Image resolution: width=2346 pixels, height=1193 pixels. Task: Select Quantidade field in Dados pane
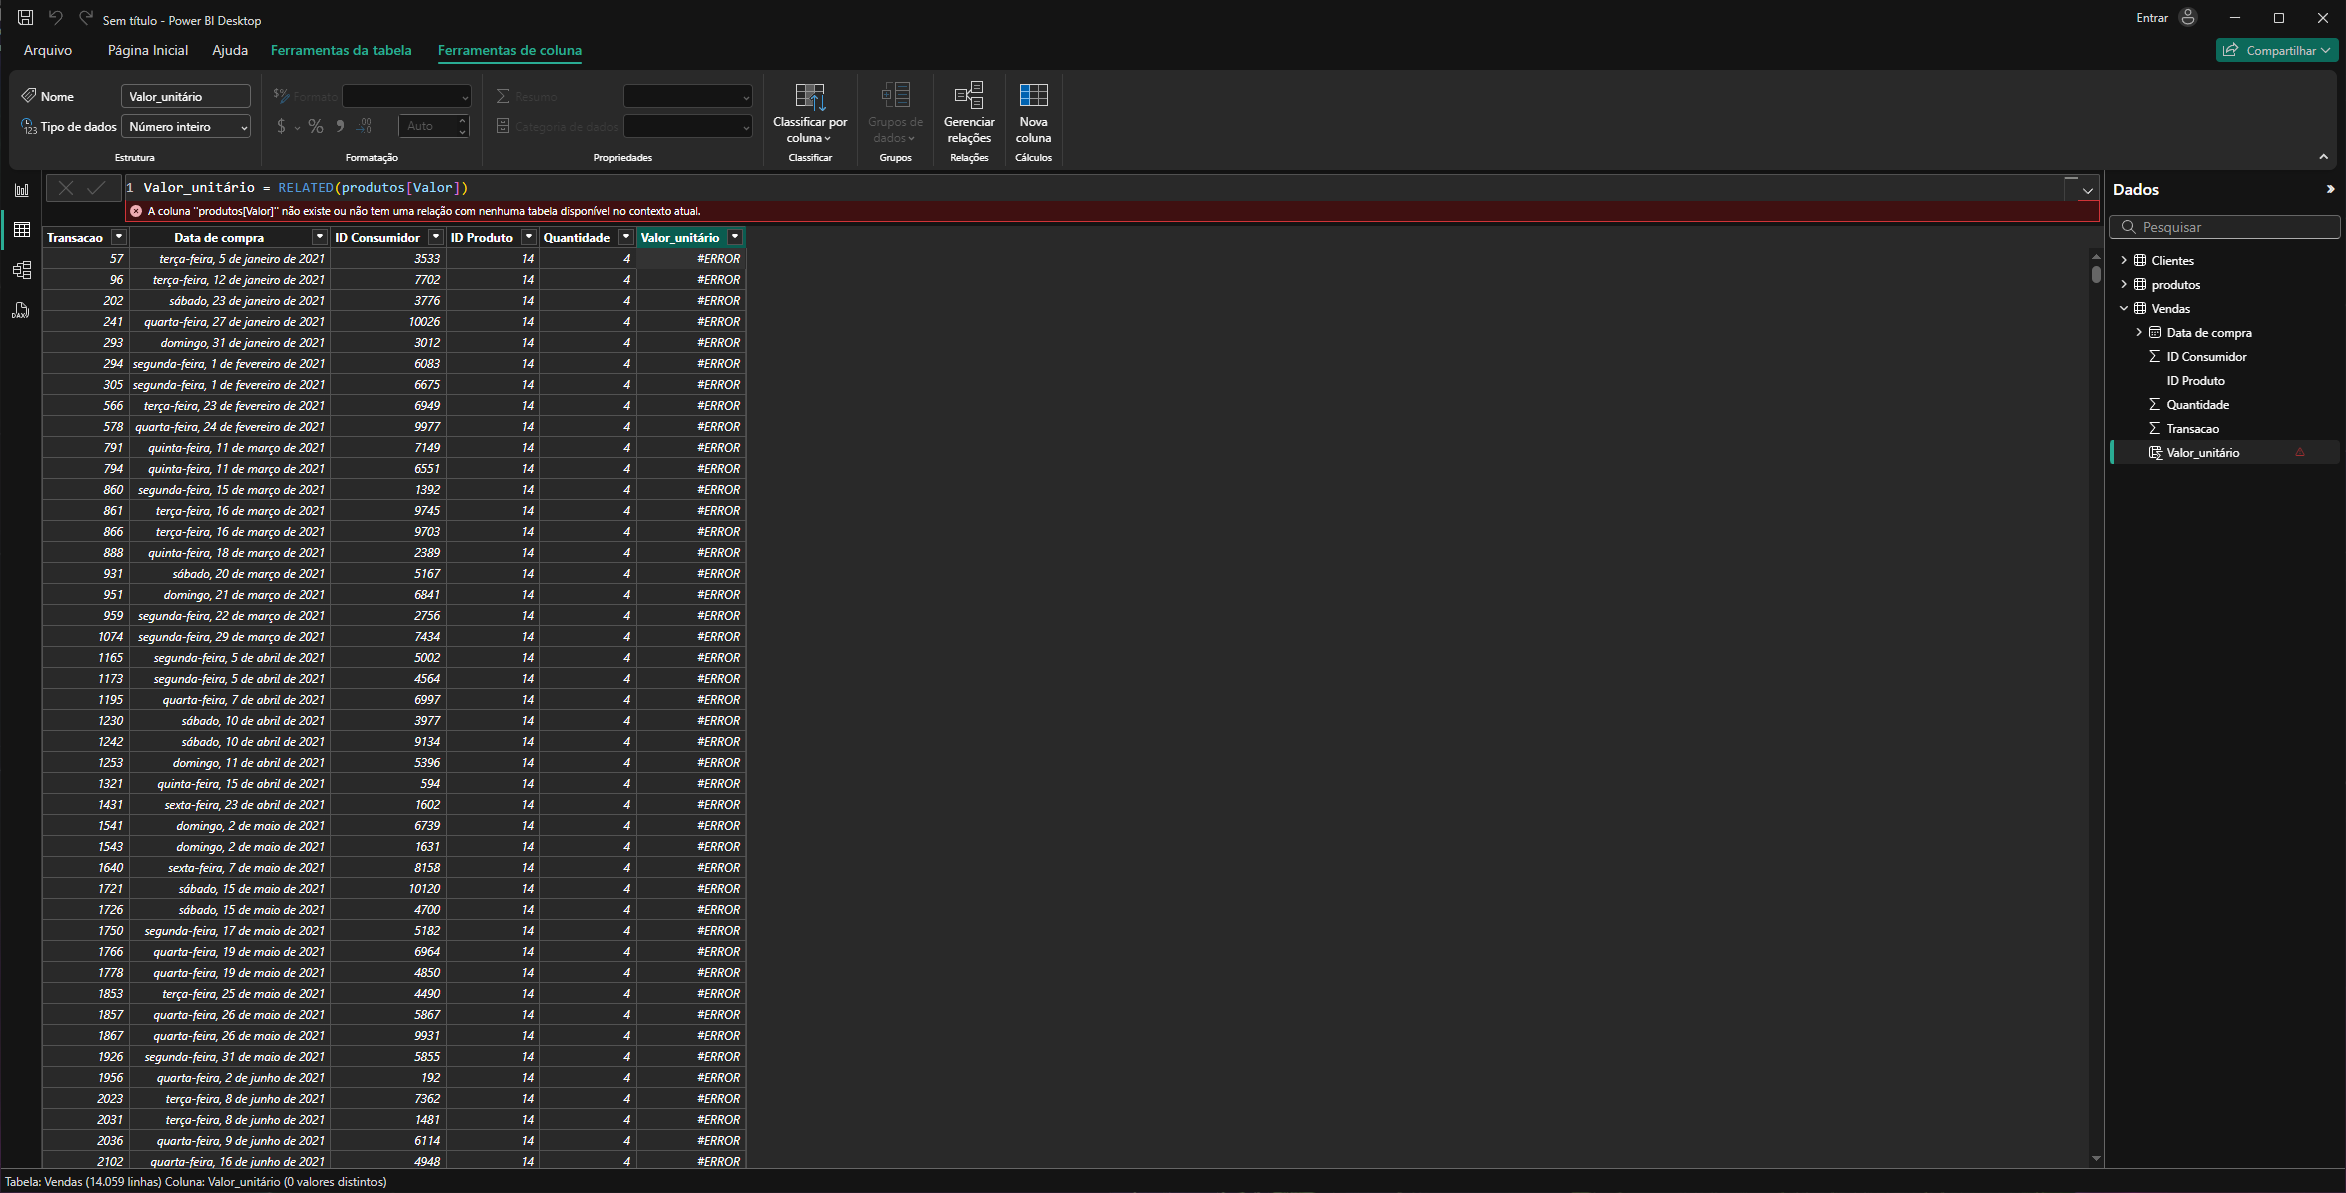click(2197, 404)
